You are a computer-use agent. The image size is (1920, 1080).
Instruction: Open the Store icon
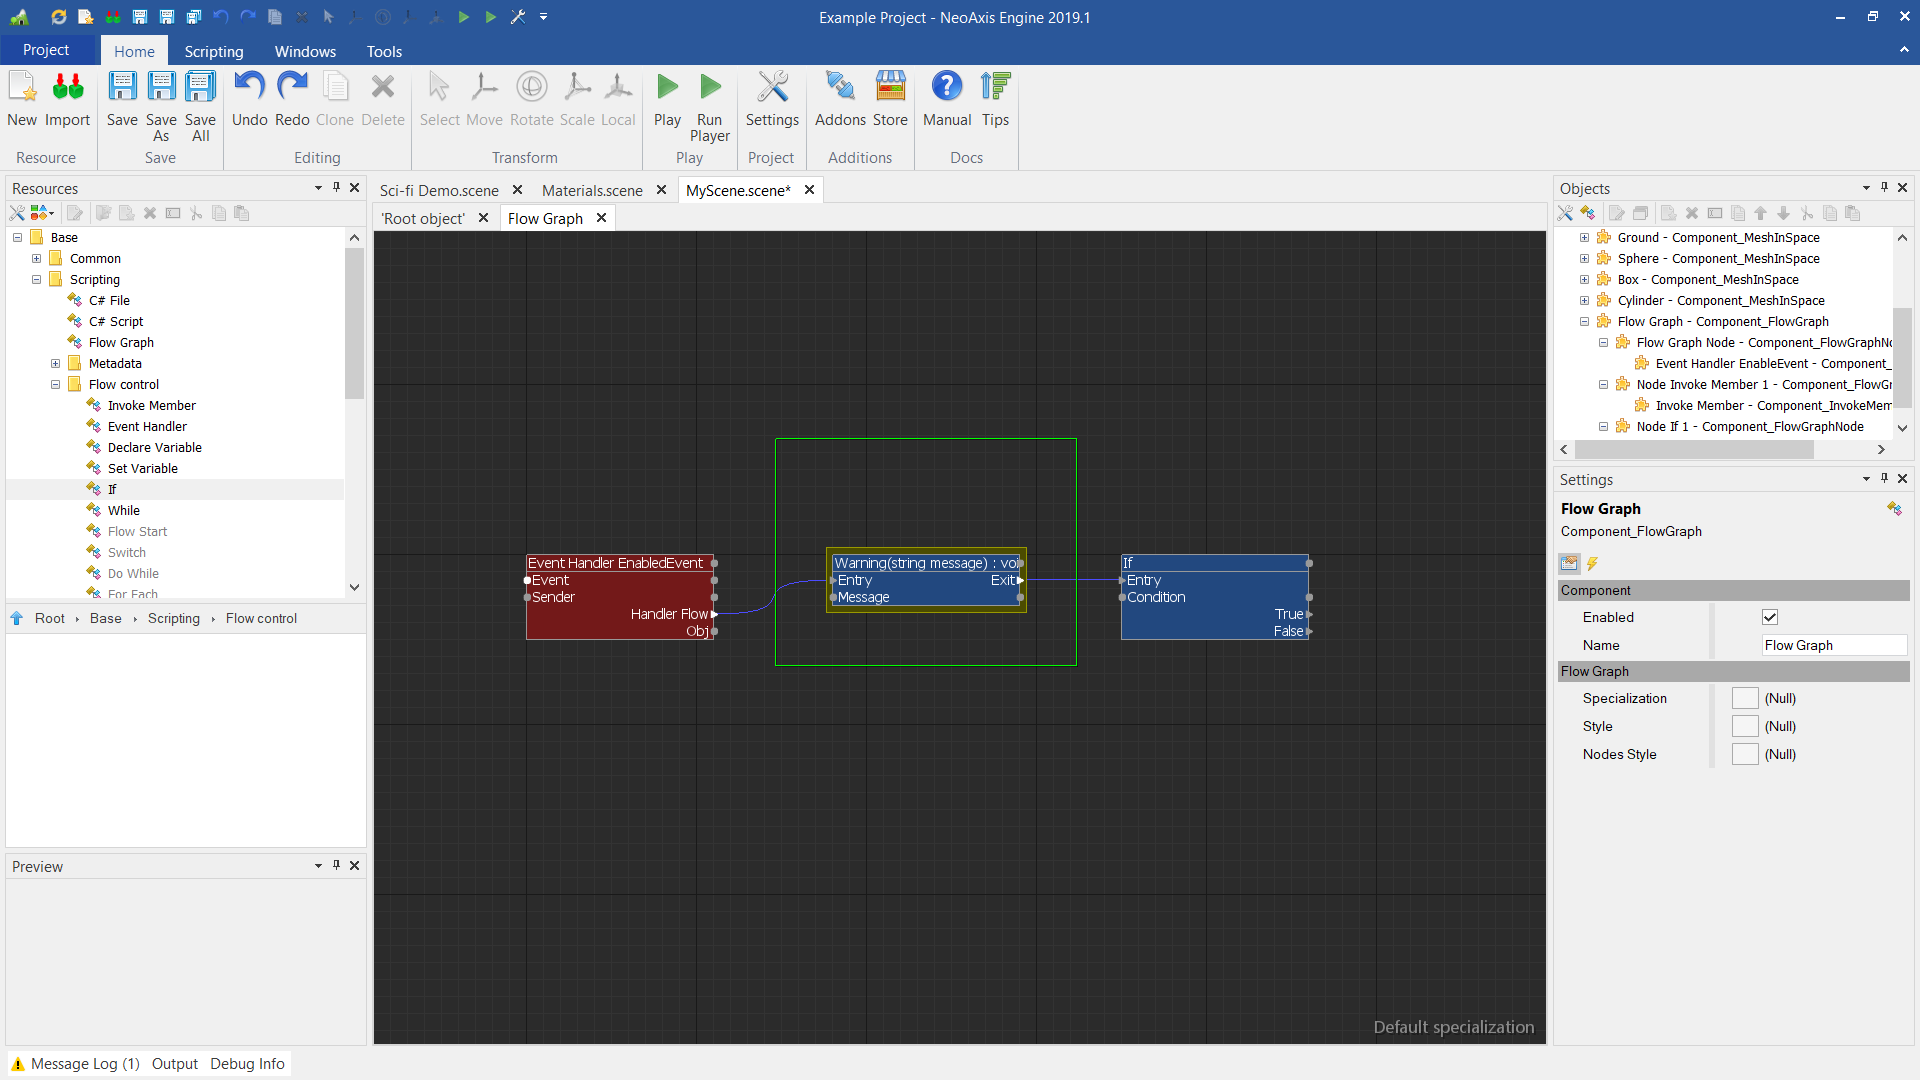889,98
